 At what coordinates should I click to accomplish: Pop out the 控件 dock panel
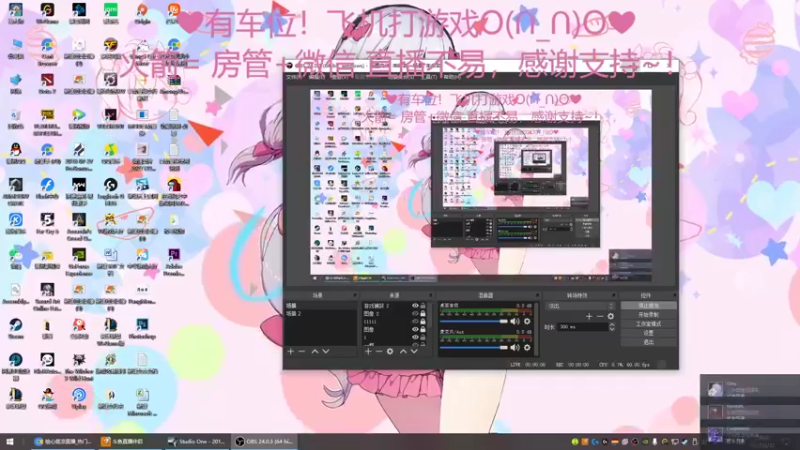coord(674,295)
